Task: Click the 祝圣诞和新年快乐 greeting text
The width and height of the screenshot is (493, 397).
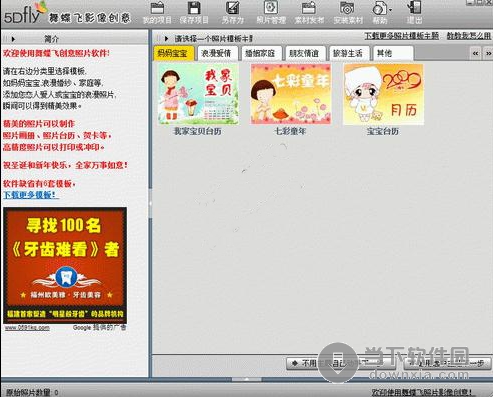Action: tap(65, 165)
